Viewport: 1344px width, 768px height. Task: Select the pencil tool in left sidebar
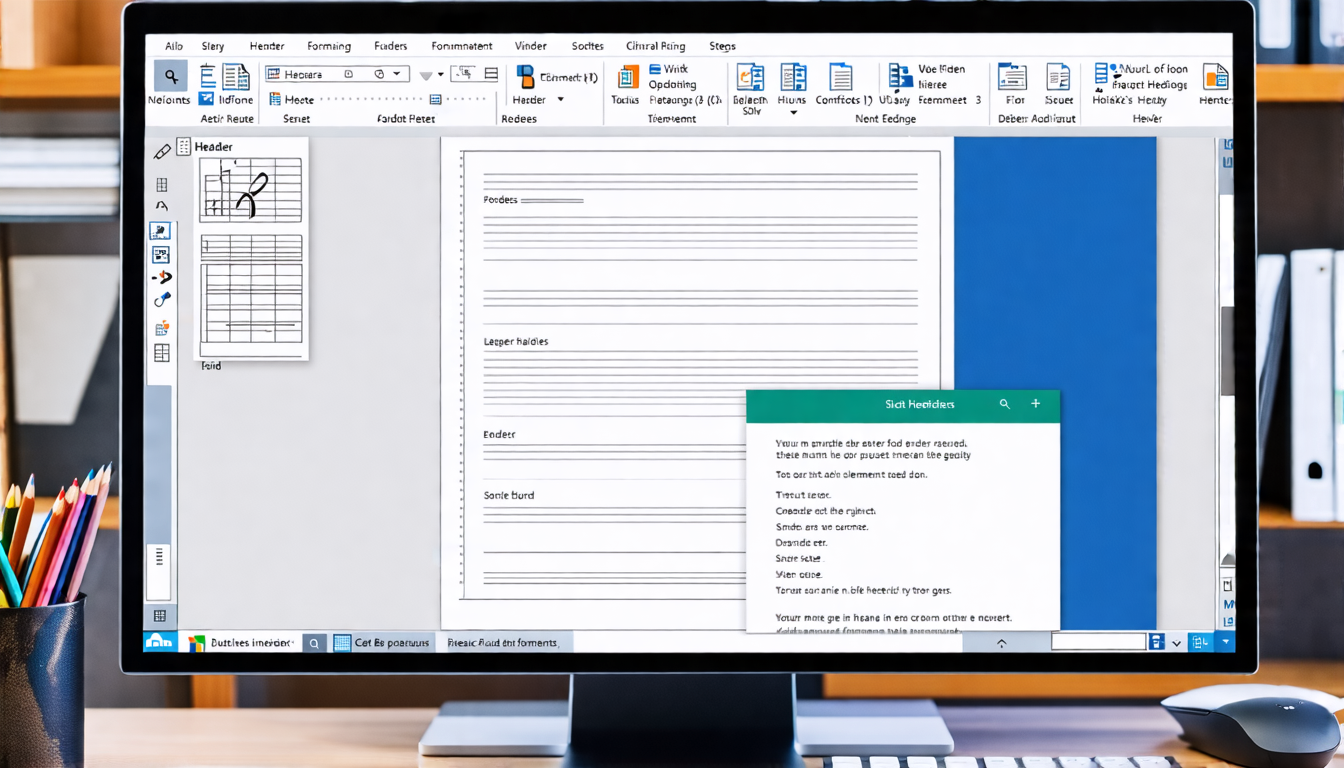162,152
